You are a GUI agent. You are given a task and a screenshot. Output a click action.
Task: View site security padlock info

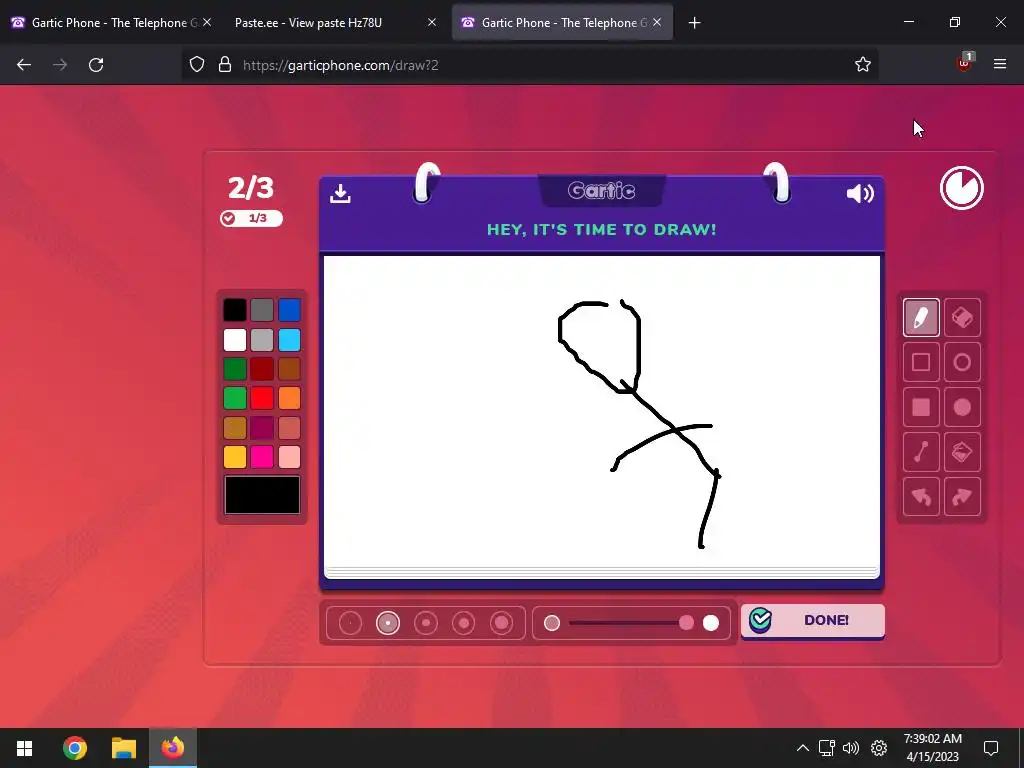[x=225, y=65]
